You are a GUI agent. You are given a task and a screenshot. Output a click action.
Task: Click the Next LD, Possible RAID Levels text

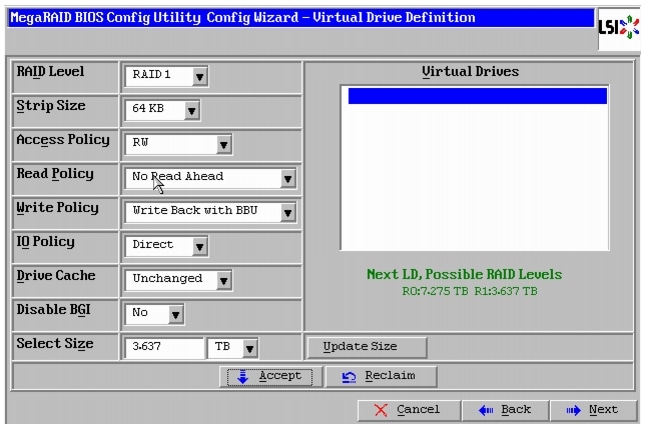pos(464,274)
